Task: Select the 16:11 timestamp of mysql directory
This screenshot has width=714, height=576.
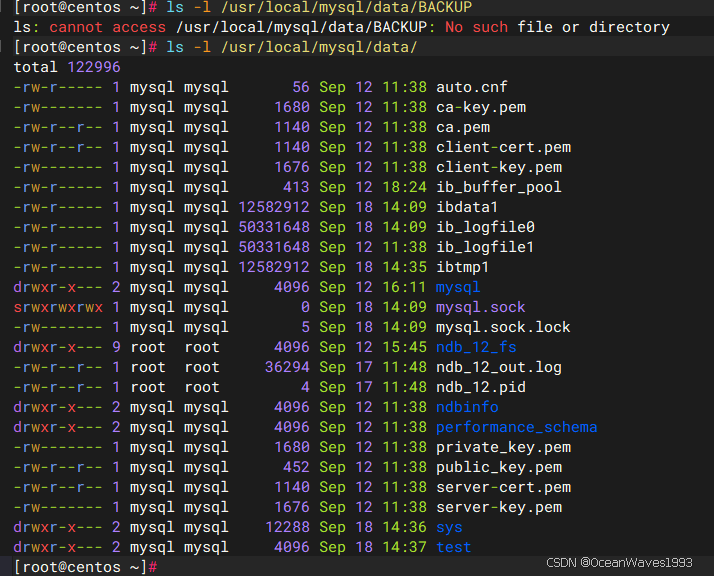Action: [x=404, y=287]
